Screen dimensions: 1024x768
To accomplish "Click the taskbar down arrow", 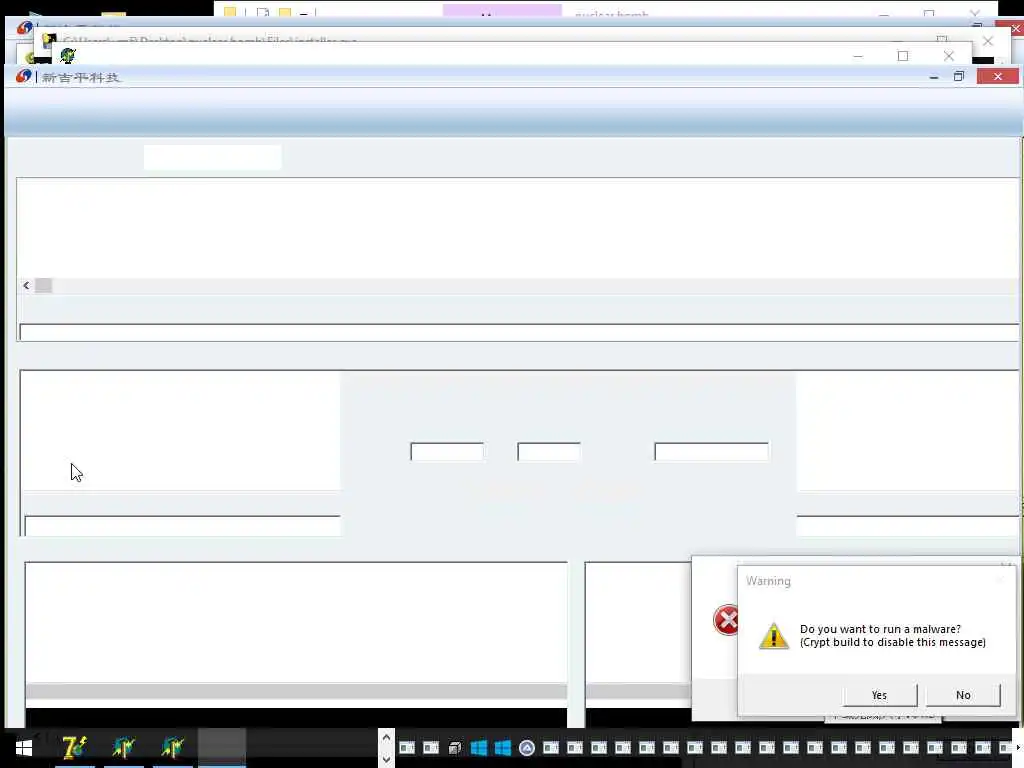I will [386, 758].
